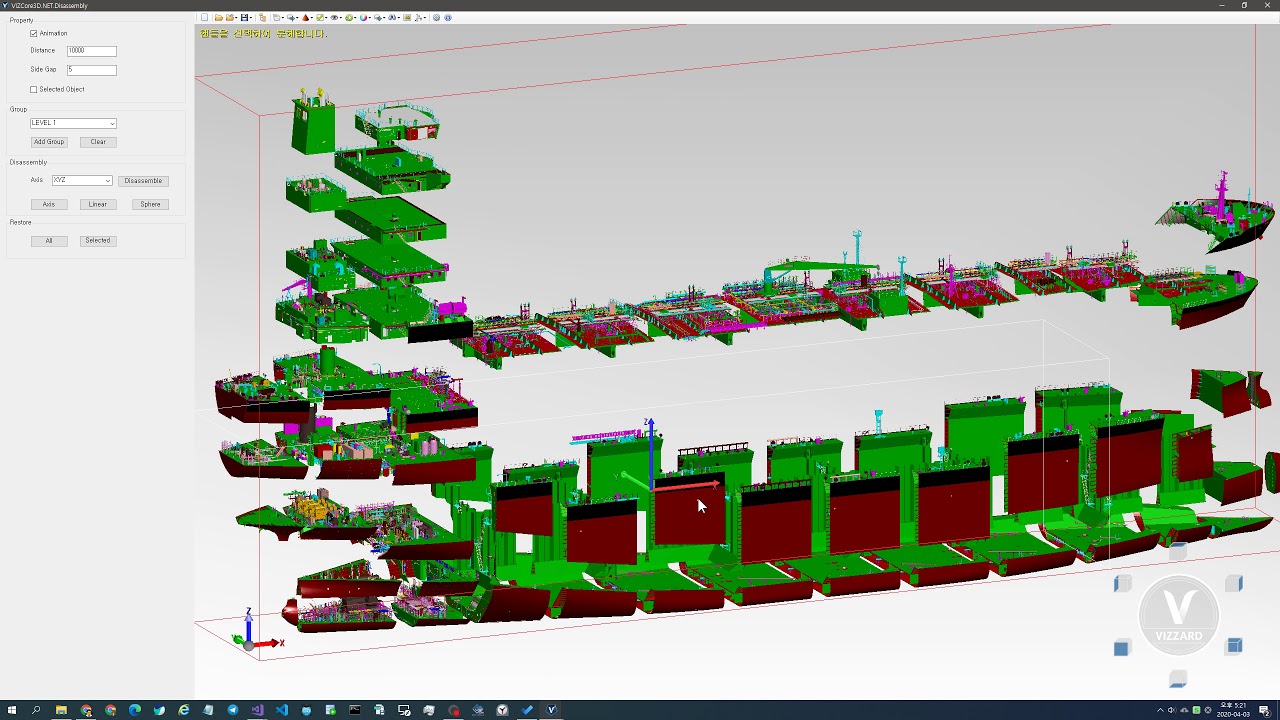Click the blue floppy disk Save icon
This screenshot has height=720, width=1280.
(244, 17)
